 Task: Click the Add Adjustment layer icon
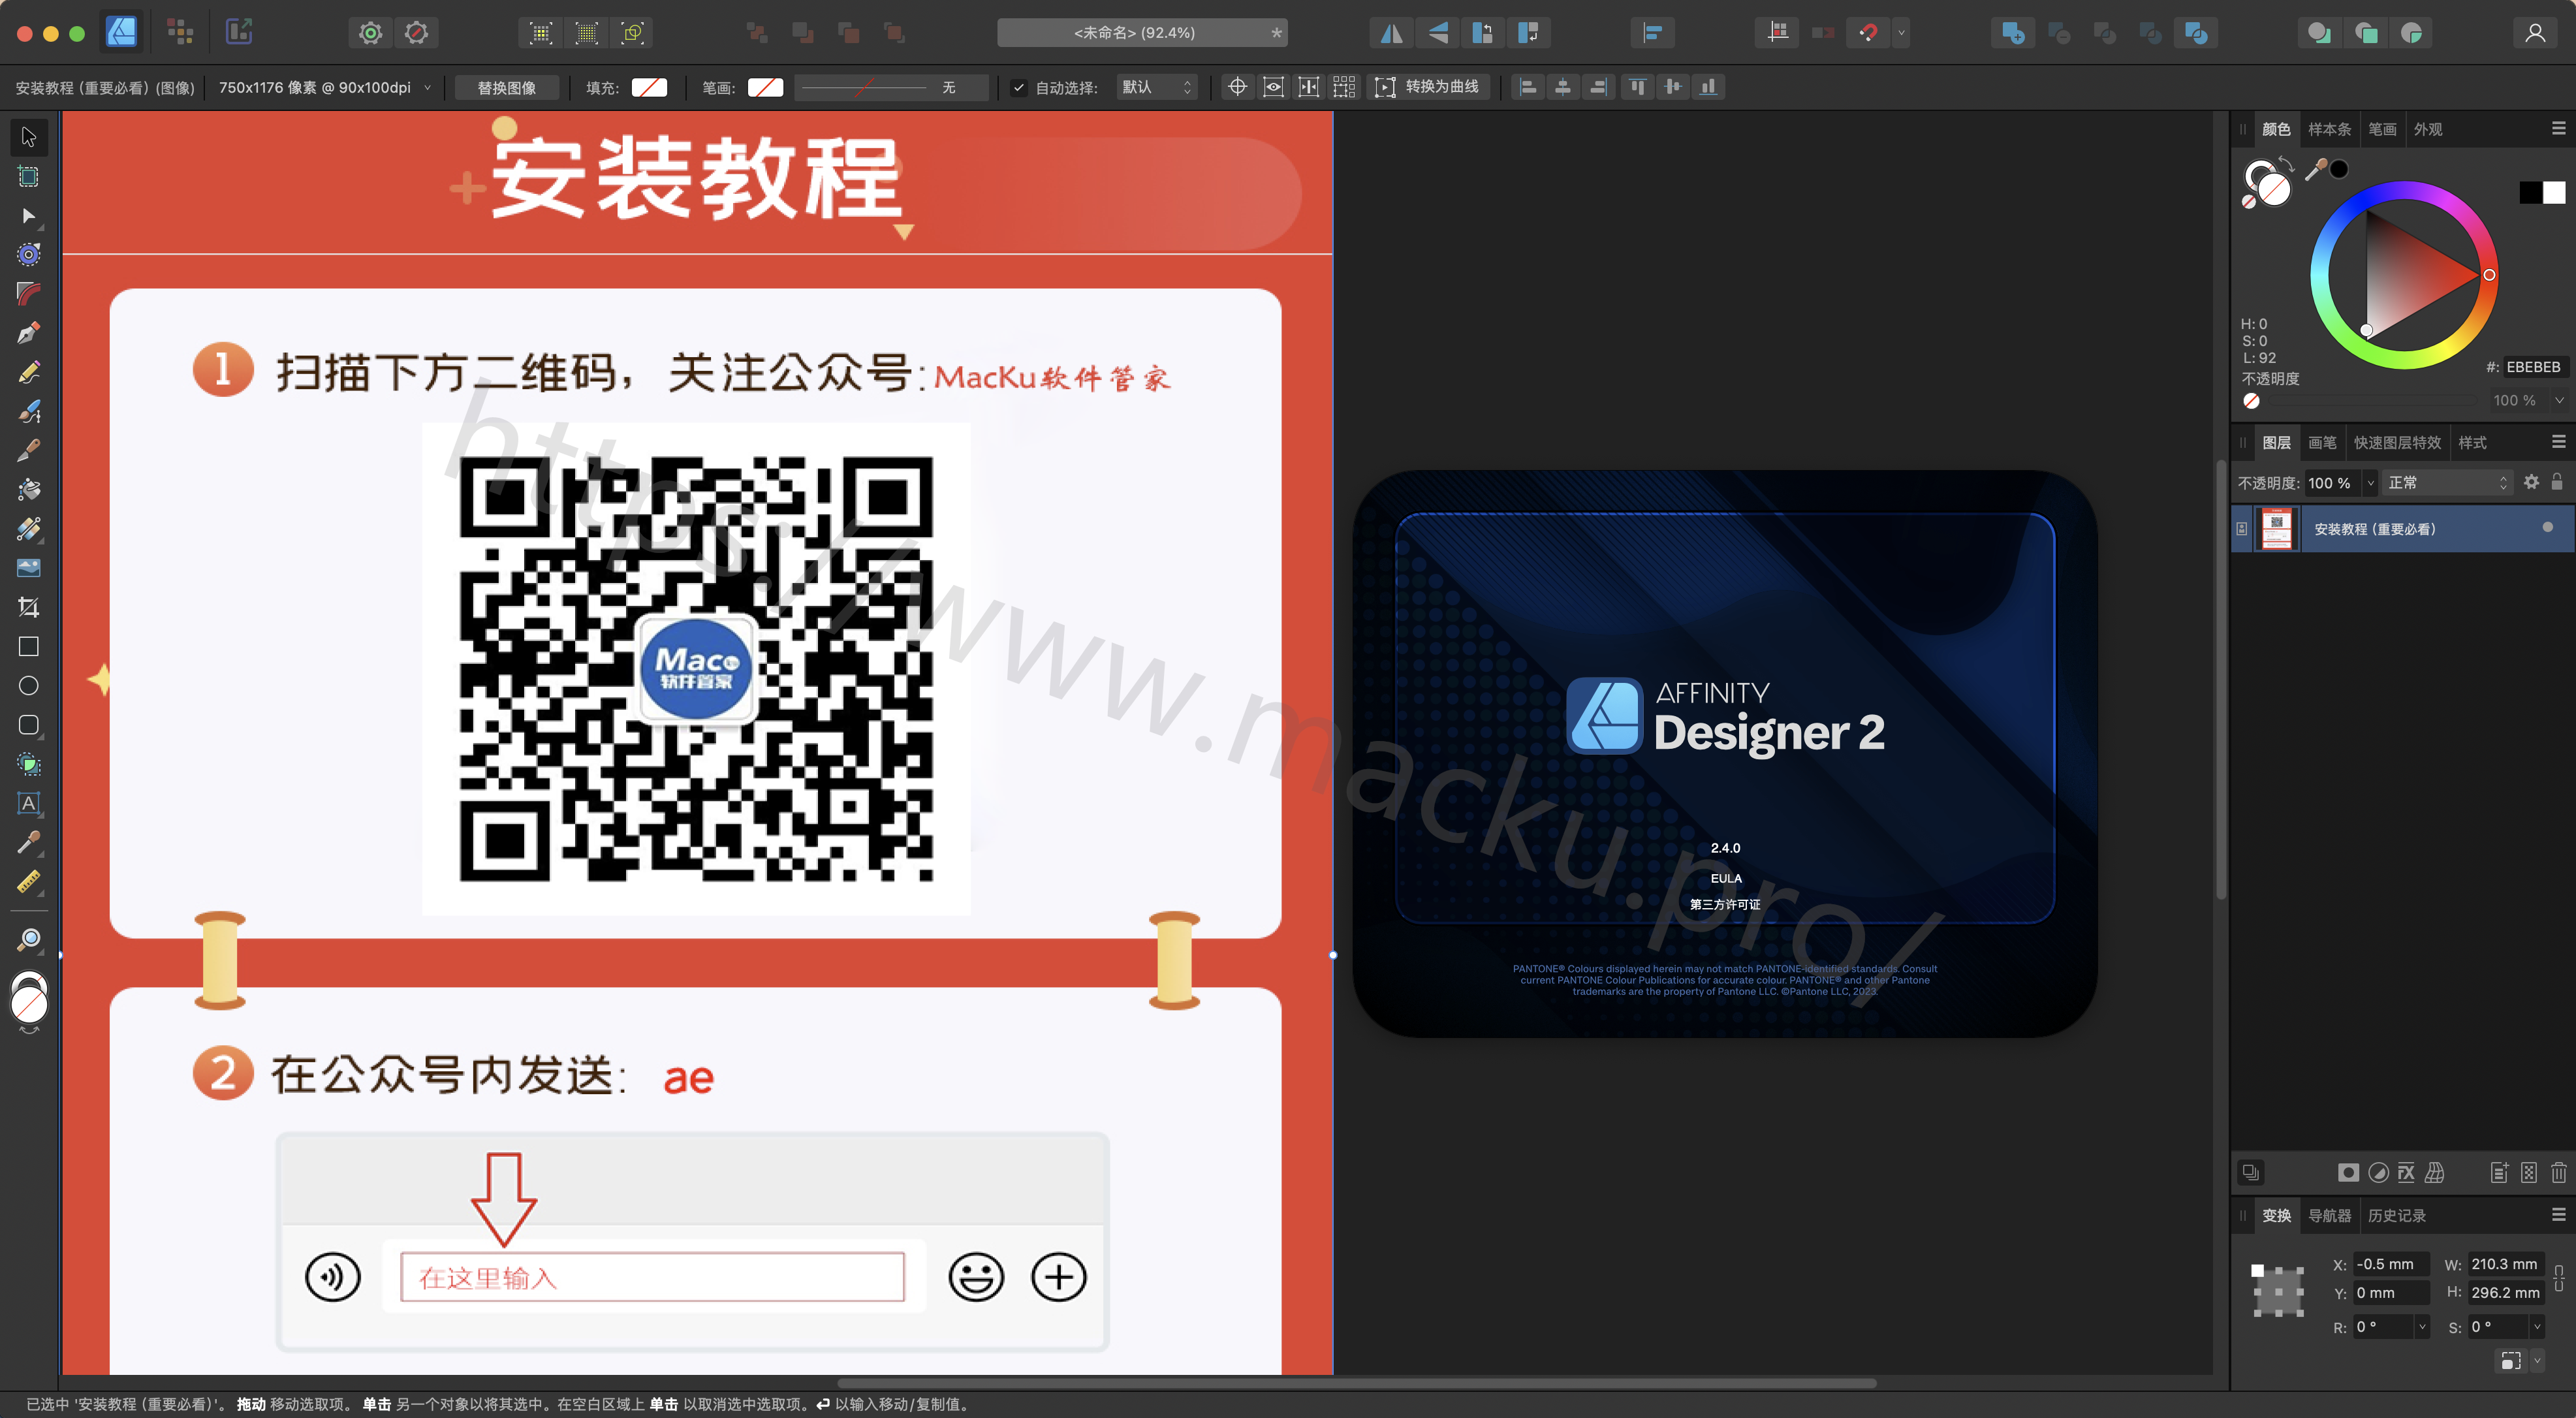click(x=2378, y=1172)
